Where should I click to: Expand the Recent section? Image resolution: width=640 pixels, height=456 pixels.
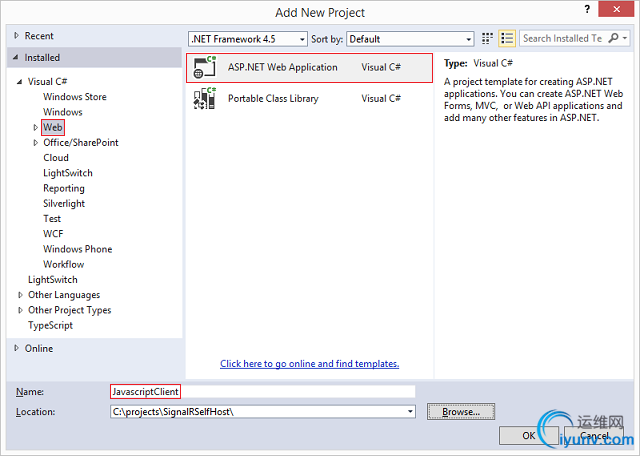pos(16,36)
